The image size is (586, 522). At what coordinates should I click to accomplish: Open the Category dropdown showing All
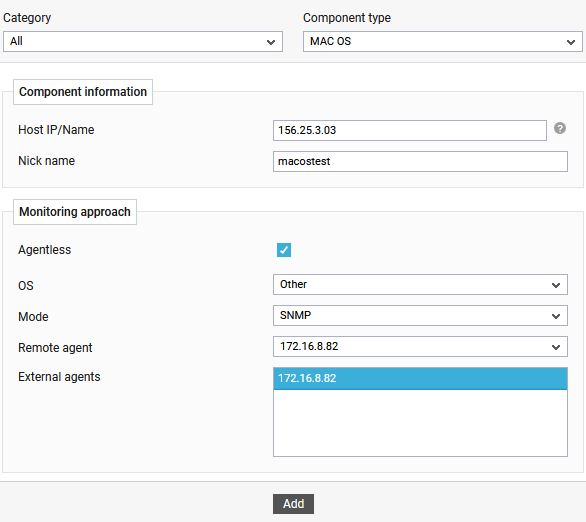pos(143,41)
